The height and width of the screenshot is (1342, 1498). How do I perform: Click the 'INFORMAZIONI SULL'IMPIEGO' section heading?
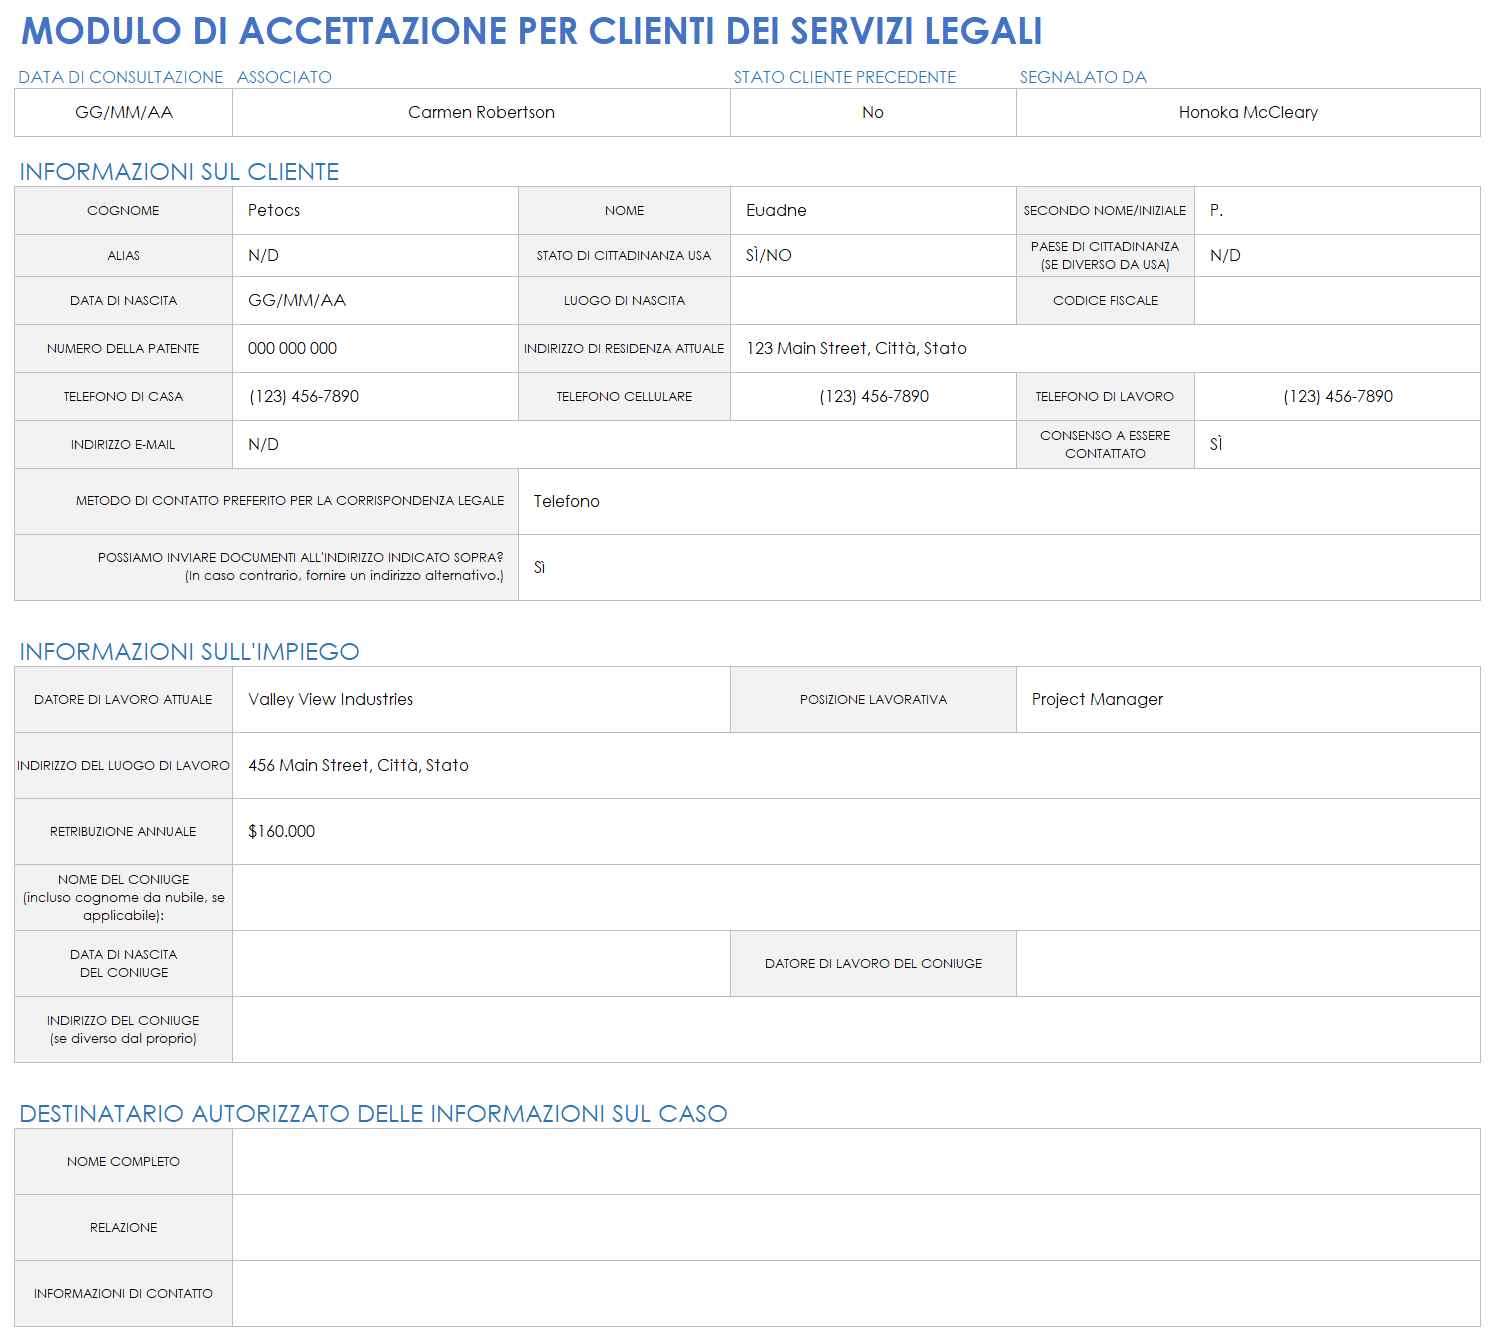point(189,652)
